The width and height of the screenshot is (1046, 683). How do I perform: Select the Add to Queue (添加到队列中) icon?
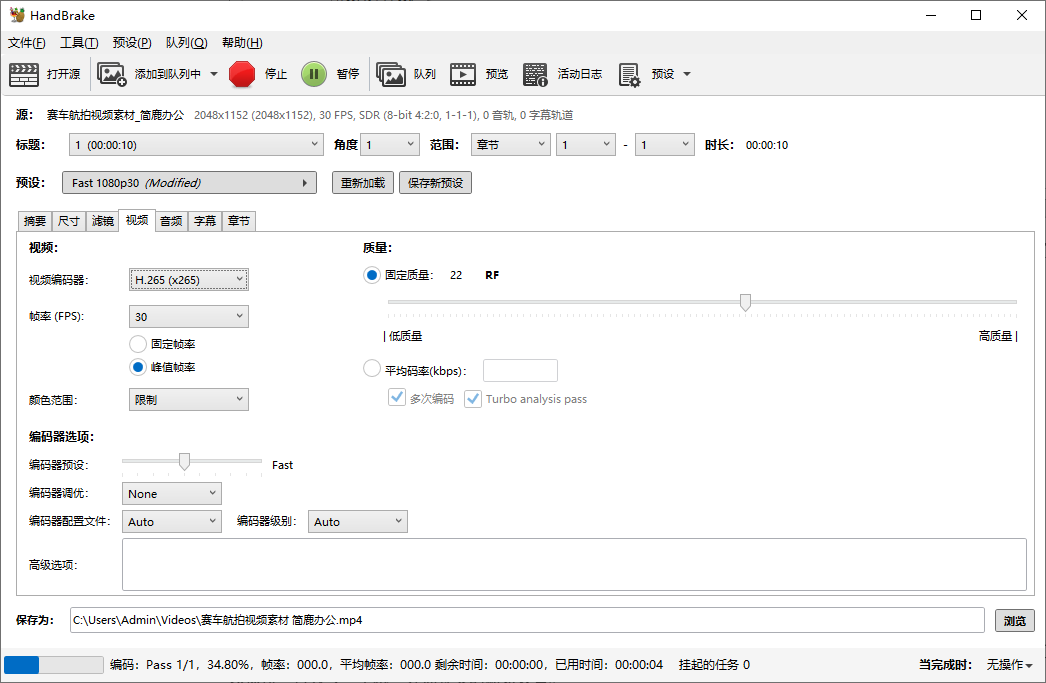click(111, 73)
